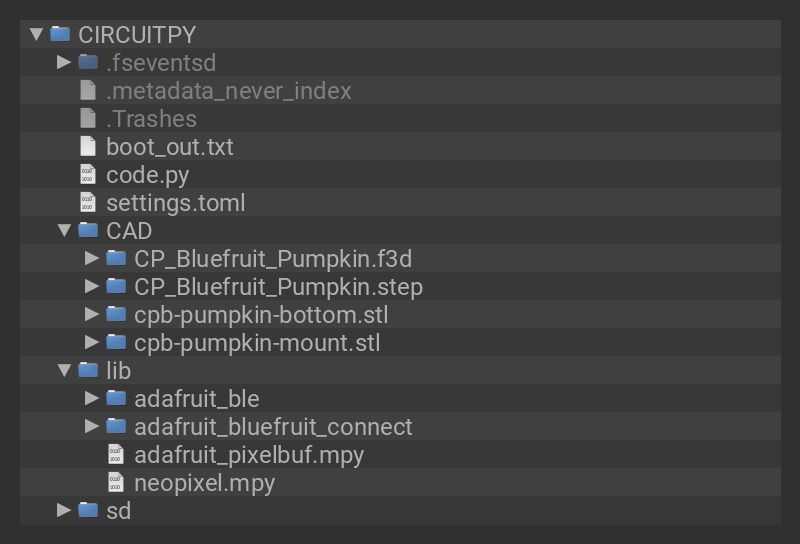Click the neopixel.mpy file icon
800x544 pixels.
tap(116, 482)
